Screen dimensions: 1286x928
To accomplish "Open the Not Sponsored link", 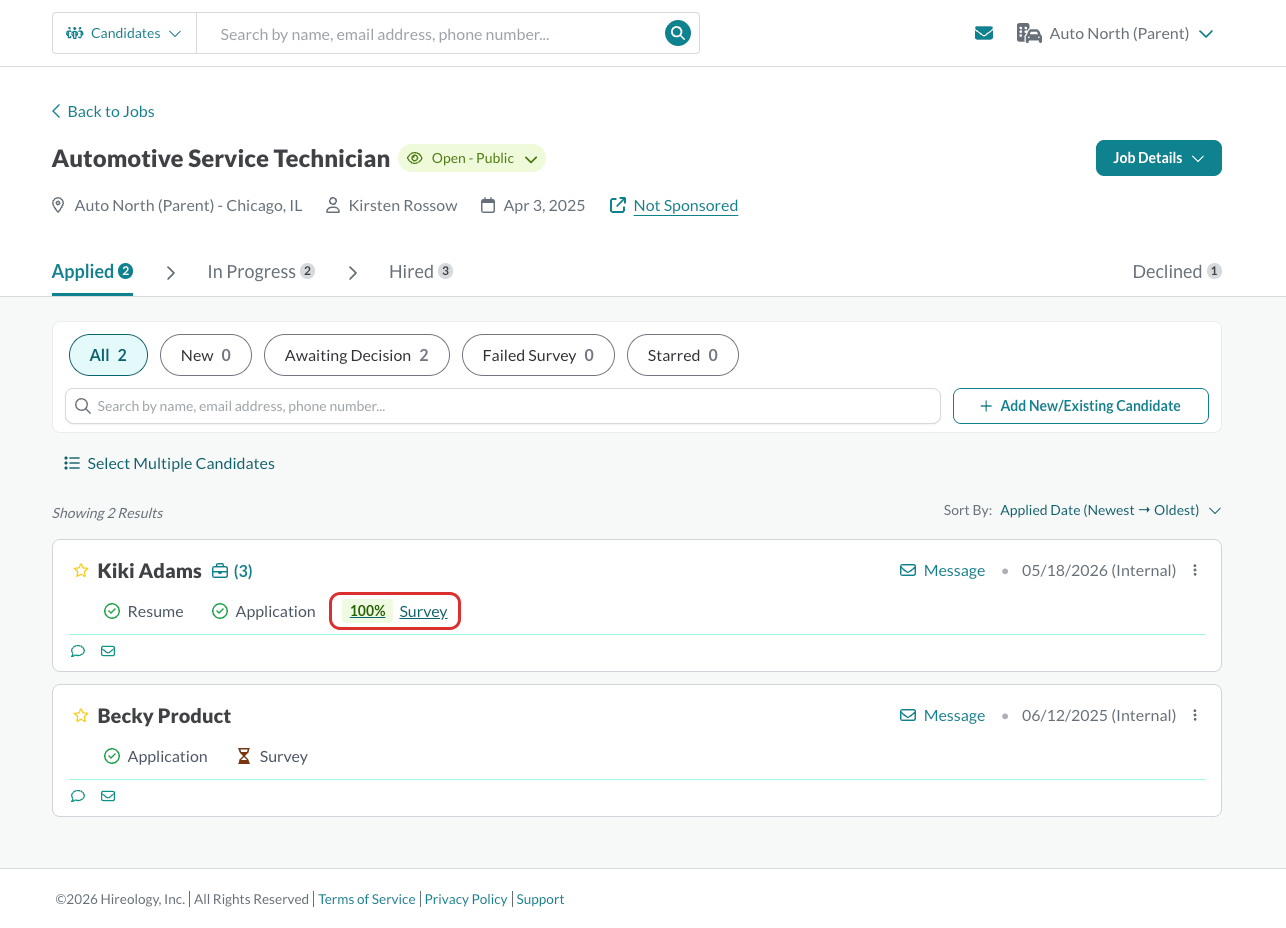I will point(686,205).
